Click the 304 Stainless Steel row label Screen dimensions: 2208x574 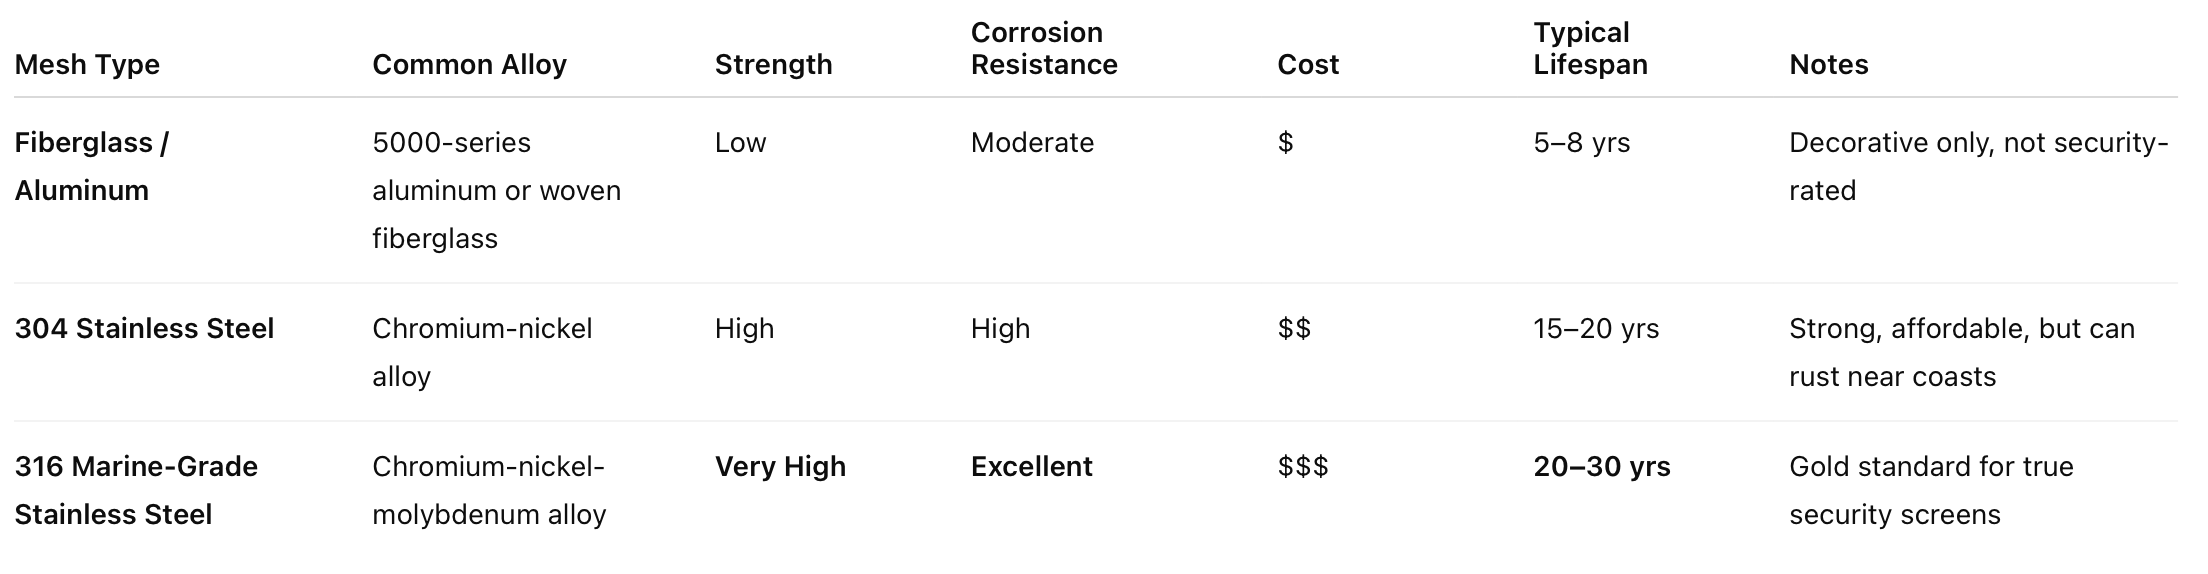[144, 329]
